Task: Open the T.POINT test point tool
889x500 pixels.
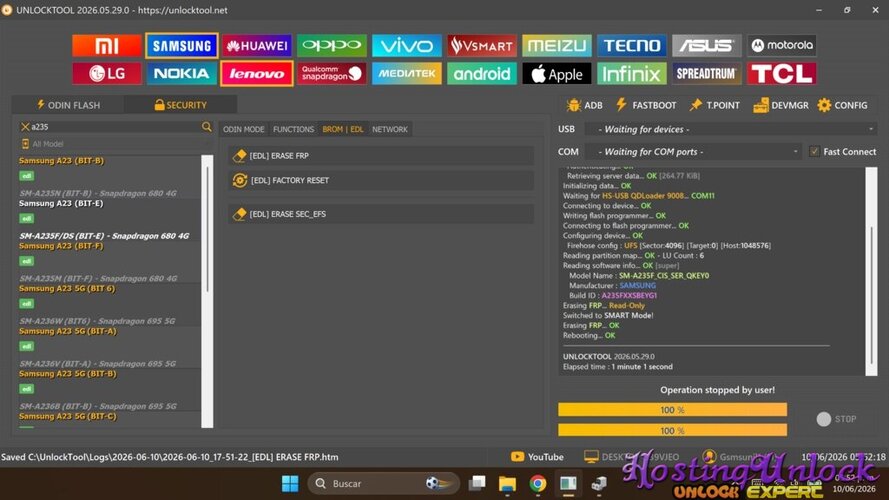Action: pyautogui.click(x=714, y=105)
